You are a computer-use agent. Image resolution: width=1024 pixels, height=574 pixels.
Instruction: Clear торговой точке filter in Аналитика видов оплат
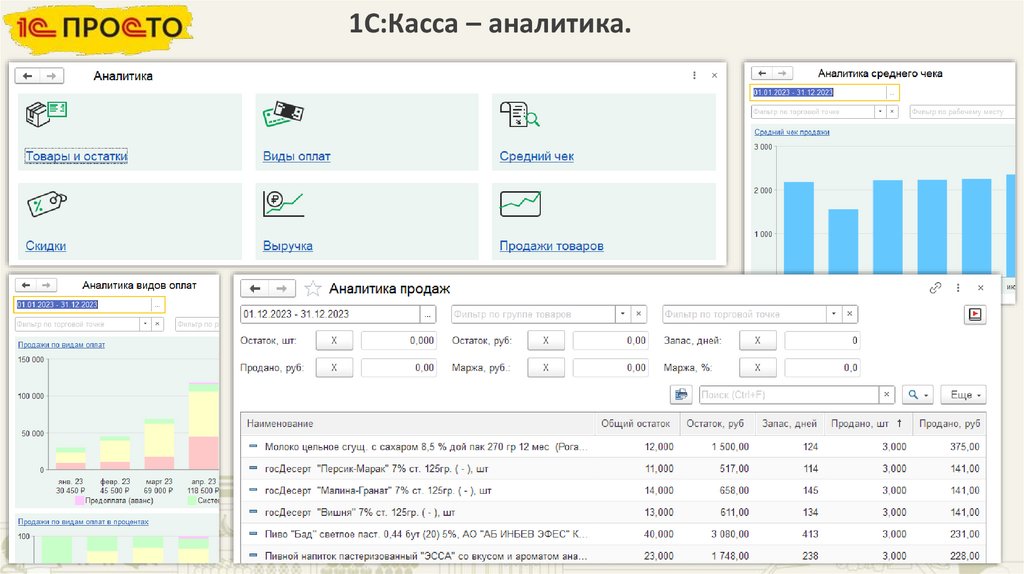(157, 324)
